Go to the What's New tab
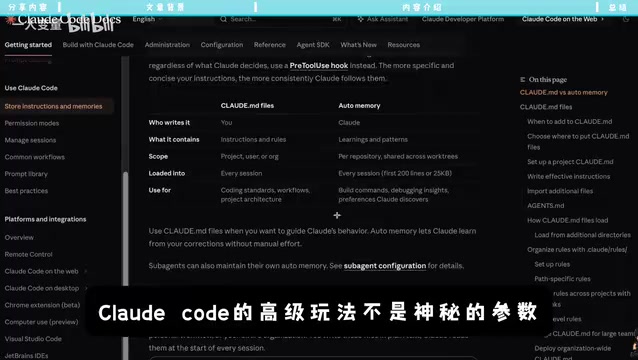The height and width of the screenshot is (360, 638). pyautogui.click(x=358, y=45)
